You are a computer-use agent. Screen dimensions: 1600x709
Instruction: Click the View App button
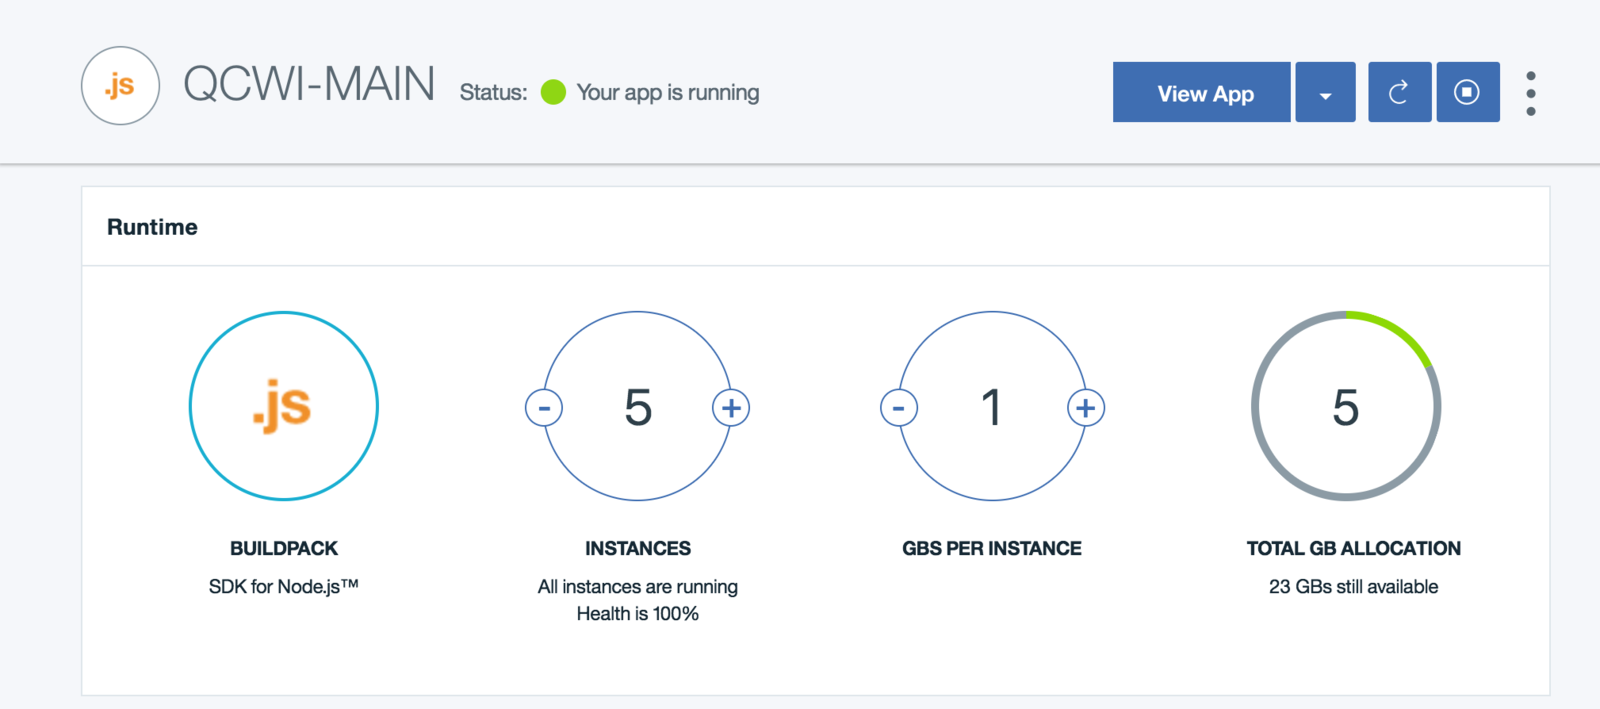click(1201, 92)
